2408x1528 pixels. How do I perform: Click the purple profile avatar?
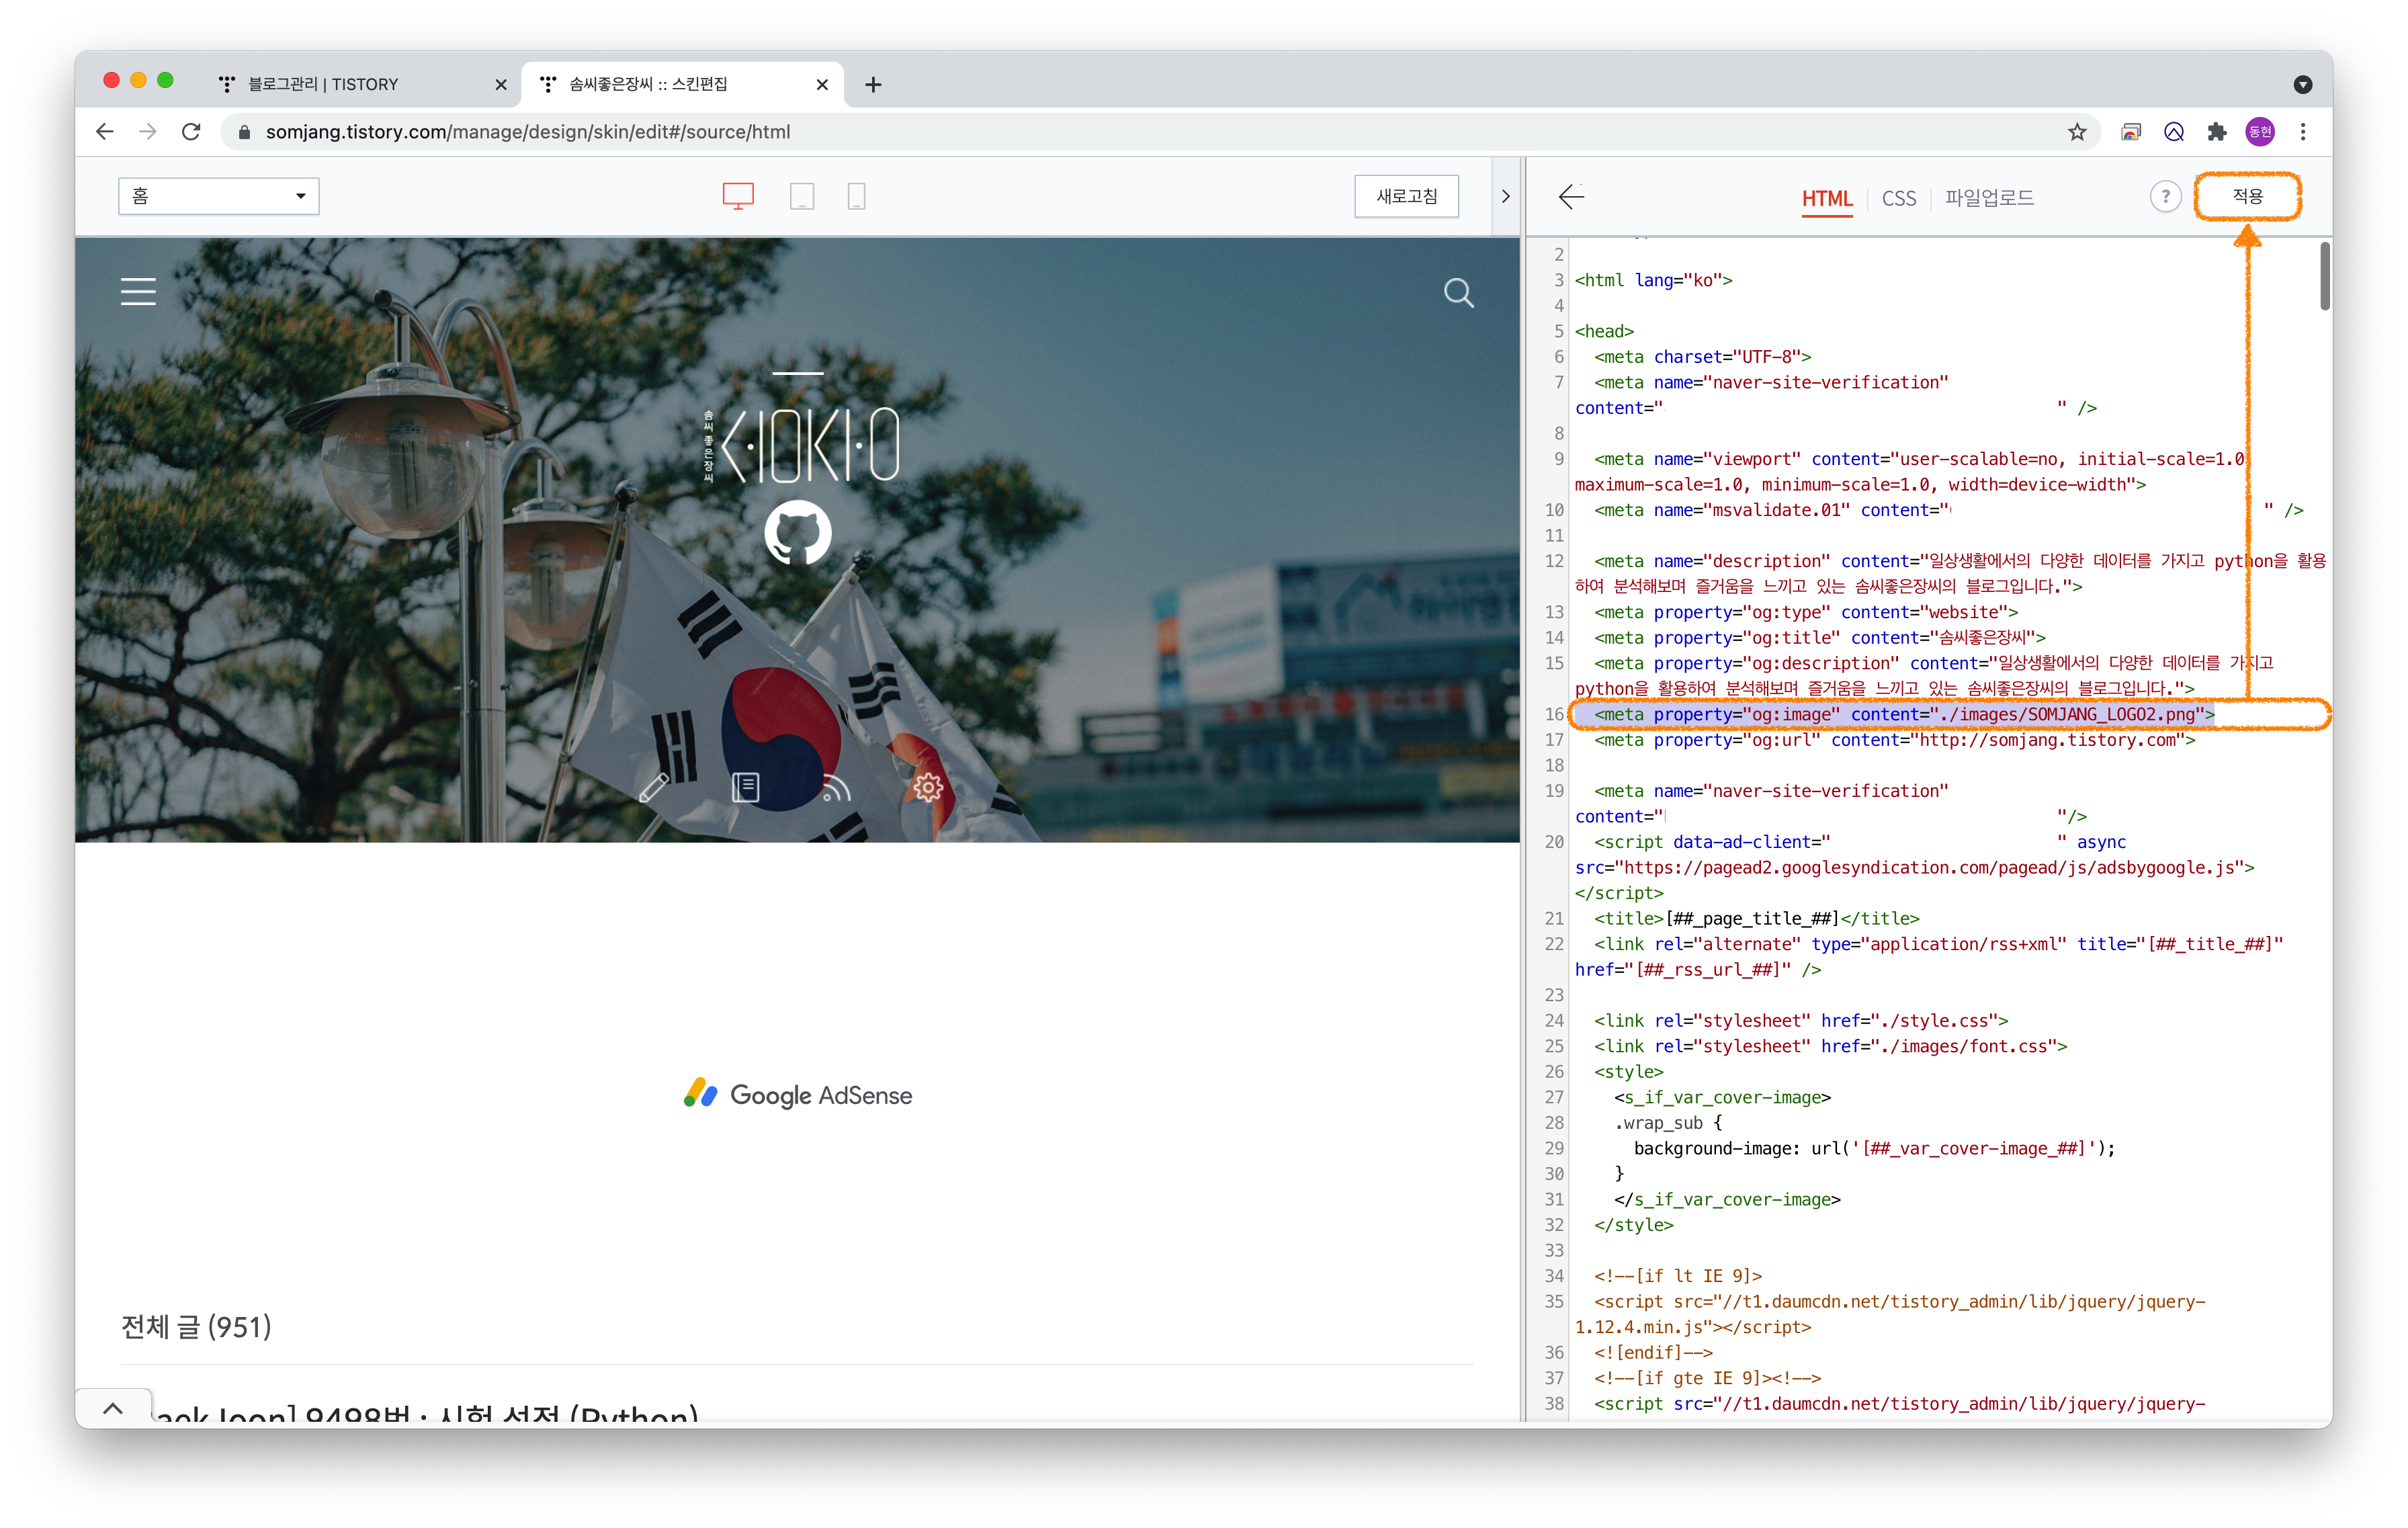[x=2260, y=132]
